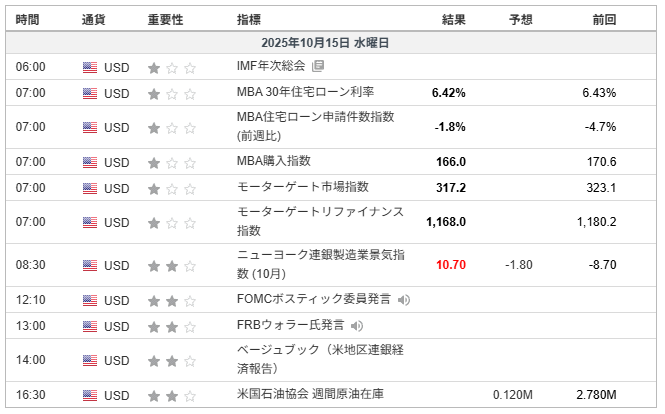The width and height of the screenshot is (665, 414).
Task: Click the importance stars for ニューヨーク連銀製造業景気指数
Action: [172, 266]
